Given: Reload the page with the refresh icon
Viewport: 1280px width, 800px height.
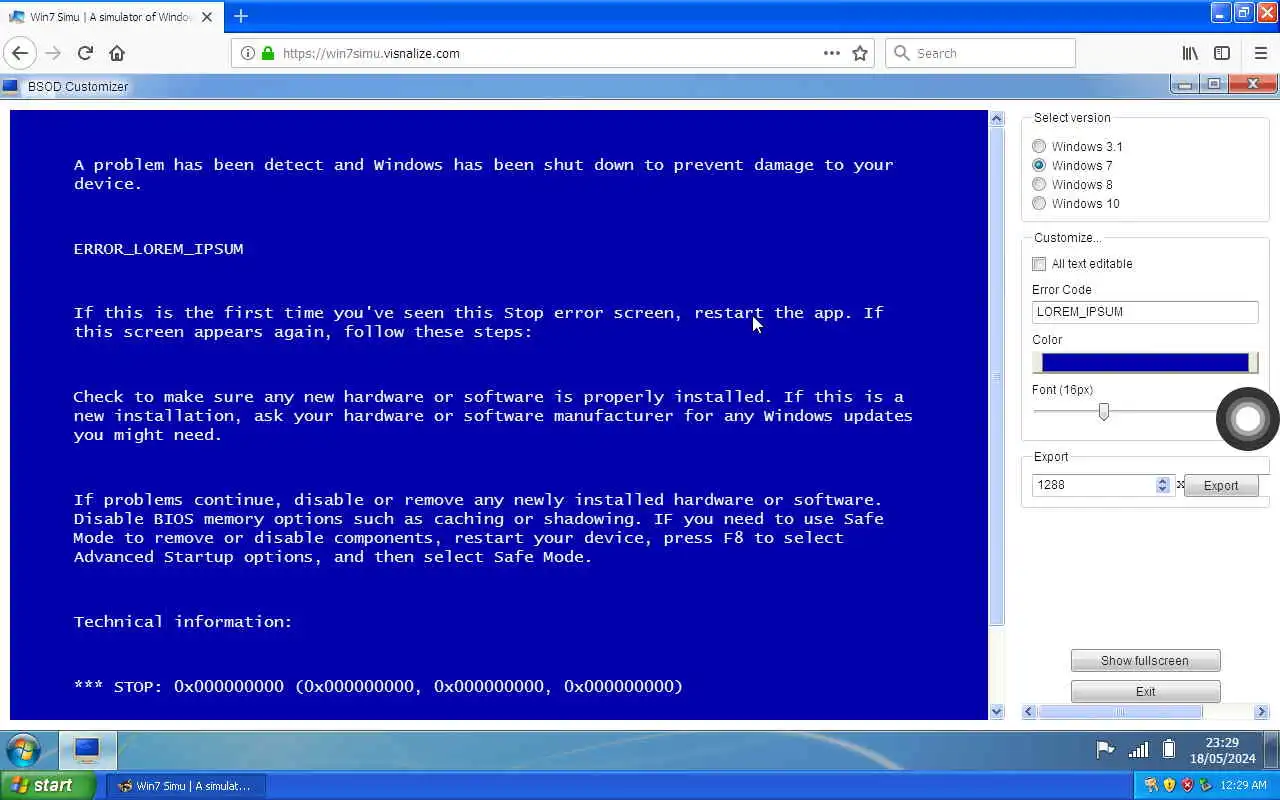Looking at the screenshot, I should pos(85,53).
